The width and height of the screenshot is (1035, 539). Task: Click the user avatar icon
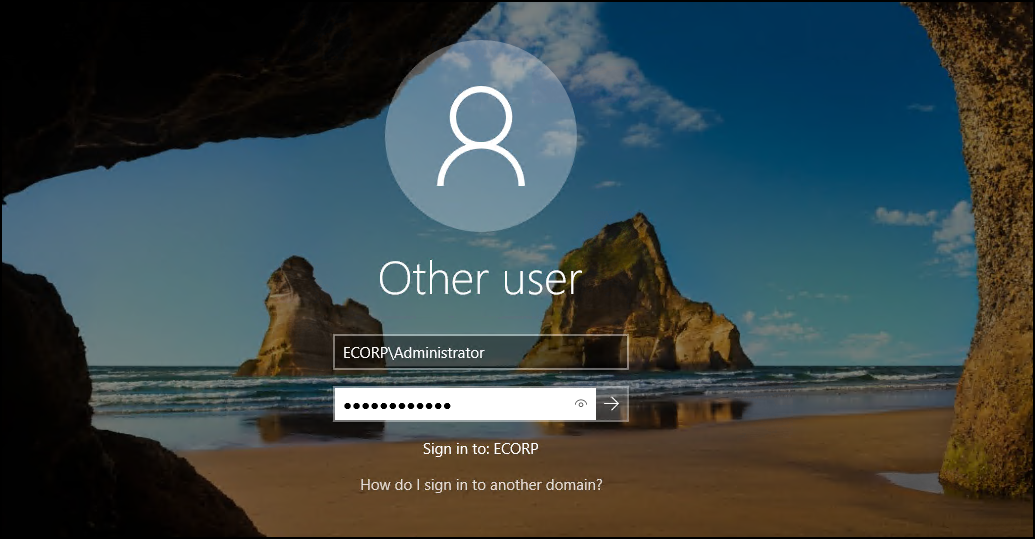tap(481, 135)
